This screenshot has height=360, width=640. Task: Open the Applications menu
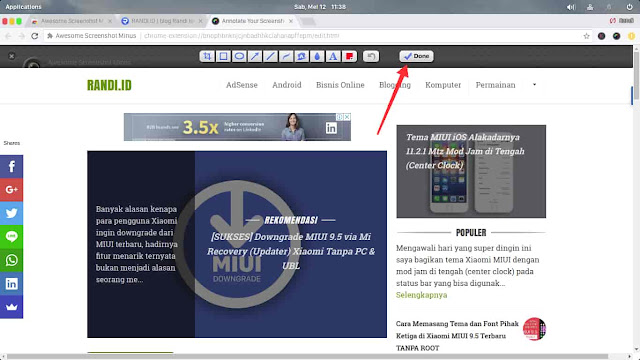click(23, 7)
